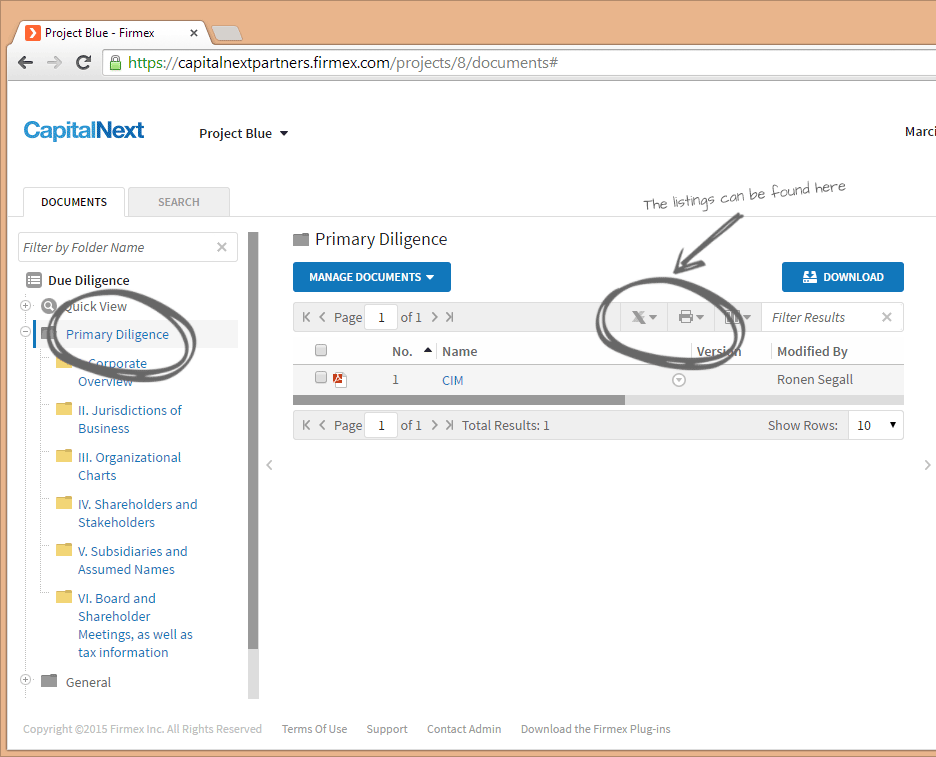Click the top page number field
Viewport: 936px width, 757px height.
[x=381, y=317]
